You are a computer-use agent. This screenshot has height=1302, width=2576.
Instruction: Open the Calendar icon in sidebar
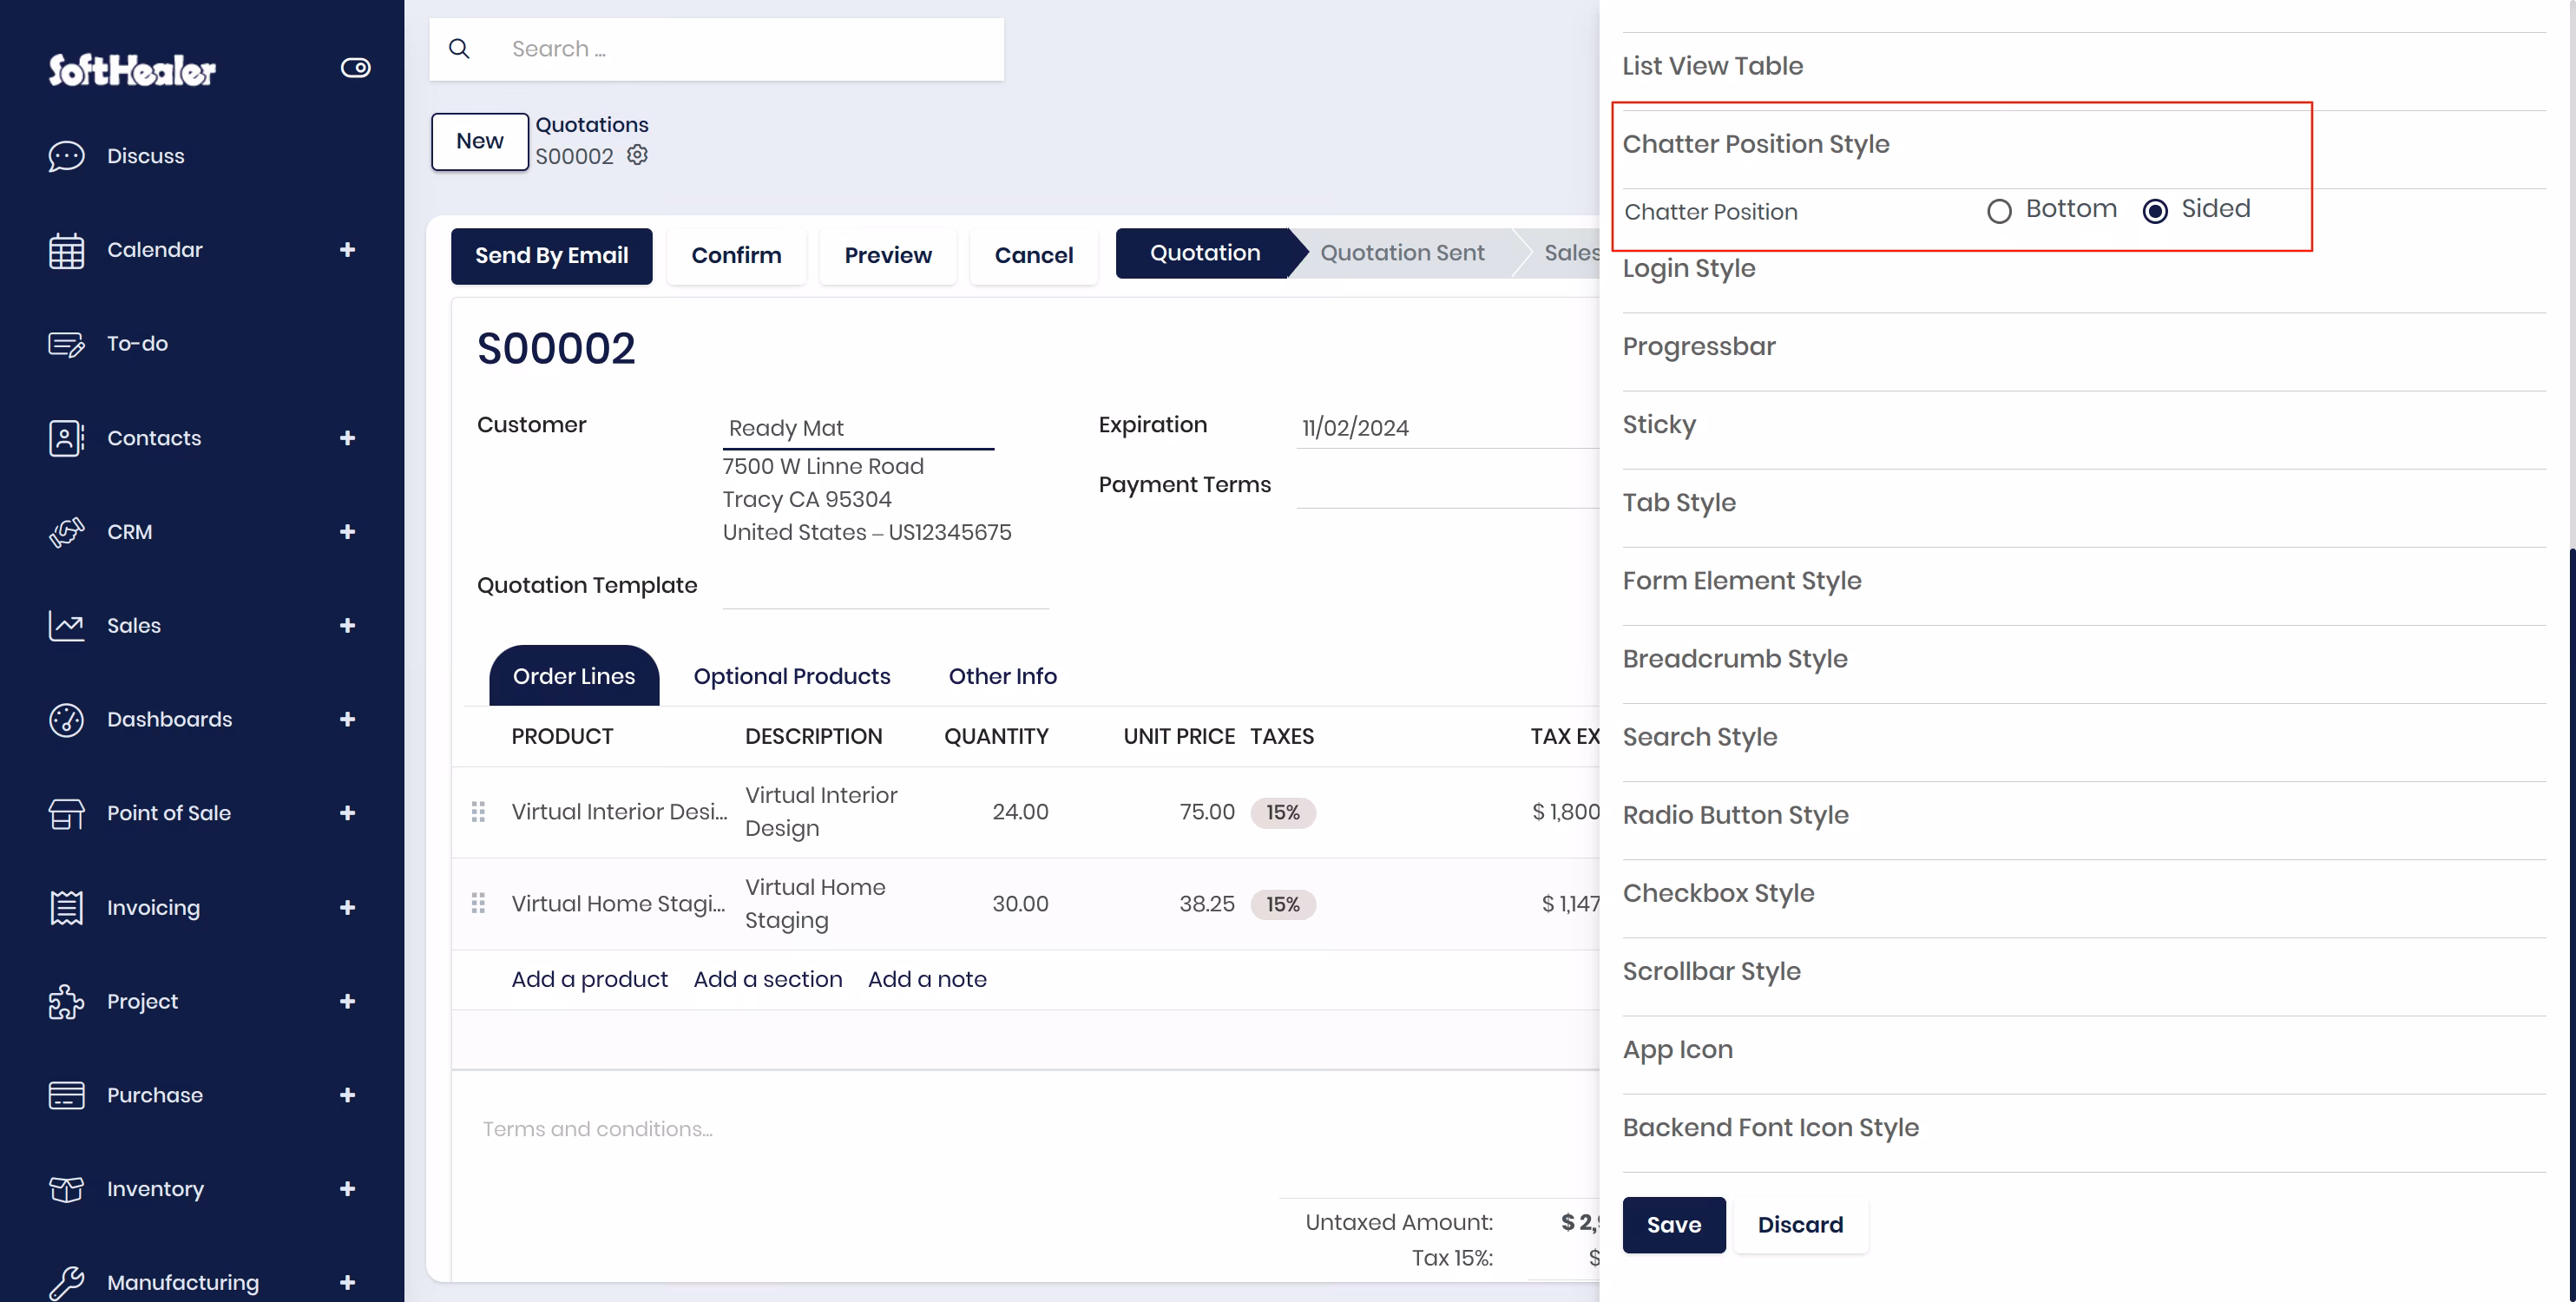(66, 250)
